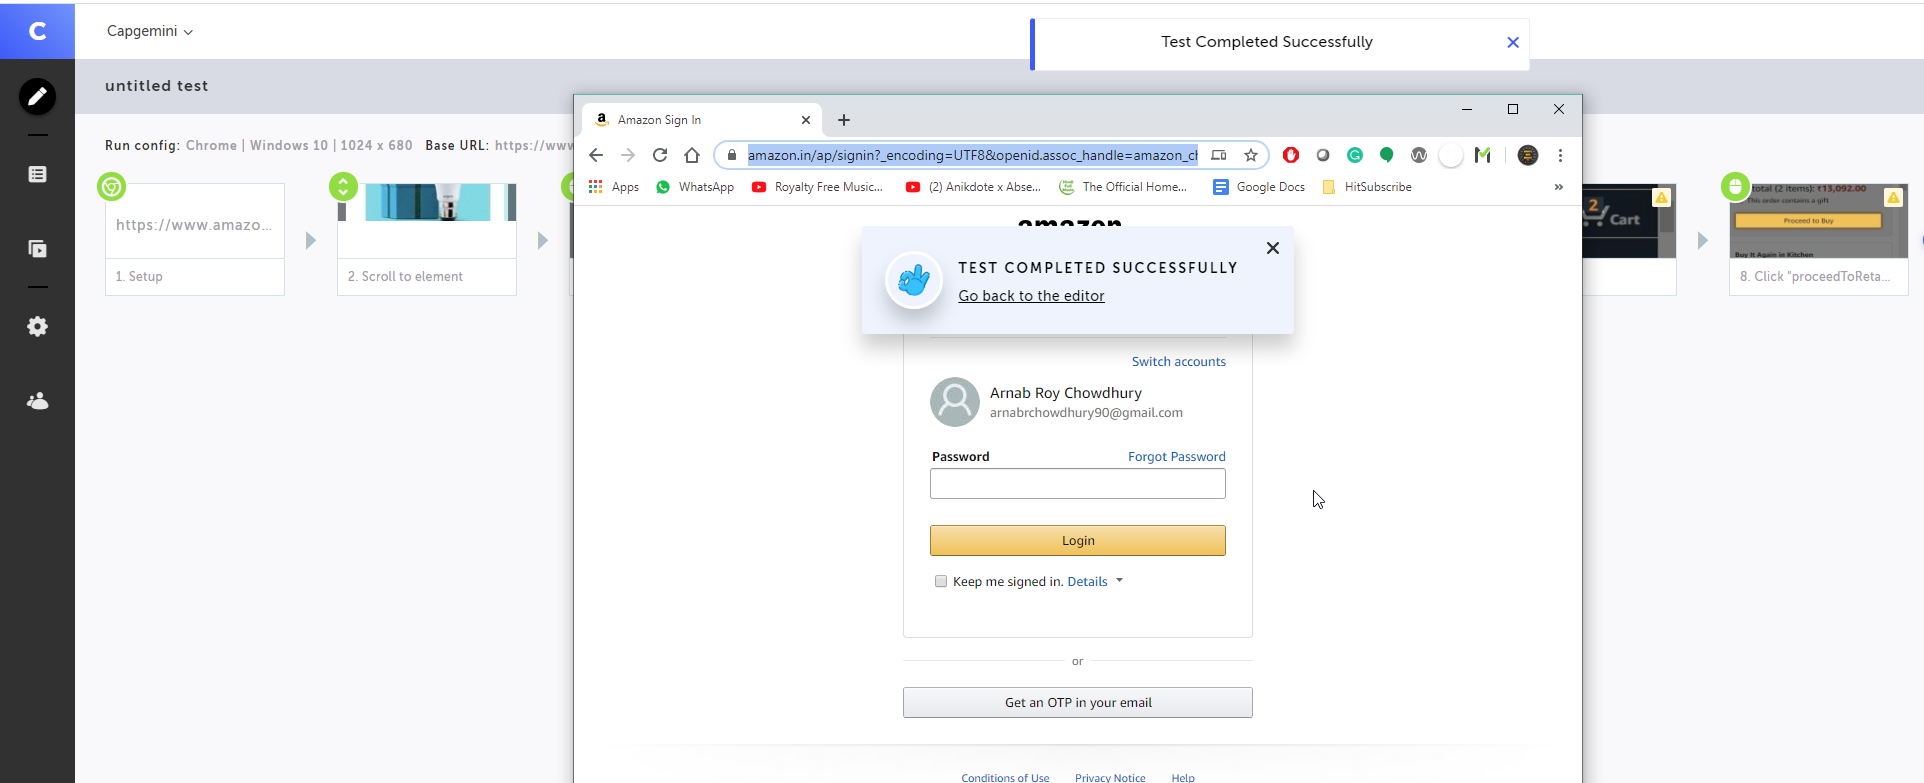Click the warning icon on step 8 thumbnail
Screen dimensions: 1924x783
pos(1893,198)
